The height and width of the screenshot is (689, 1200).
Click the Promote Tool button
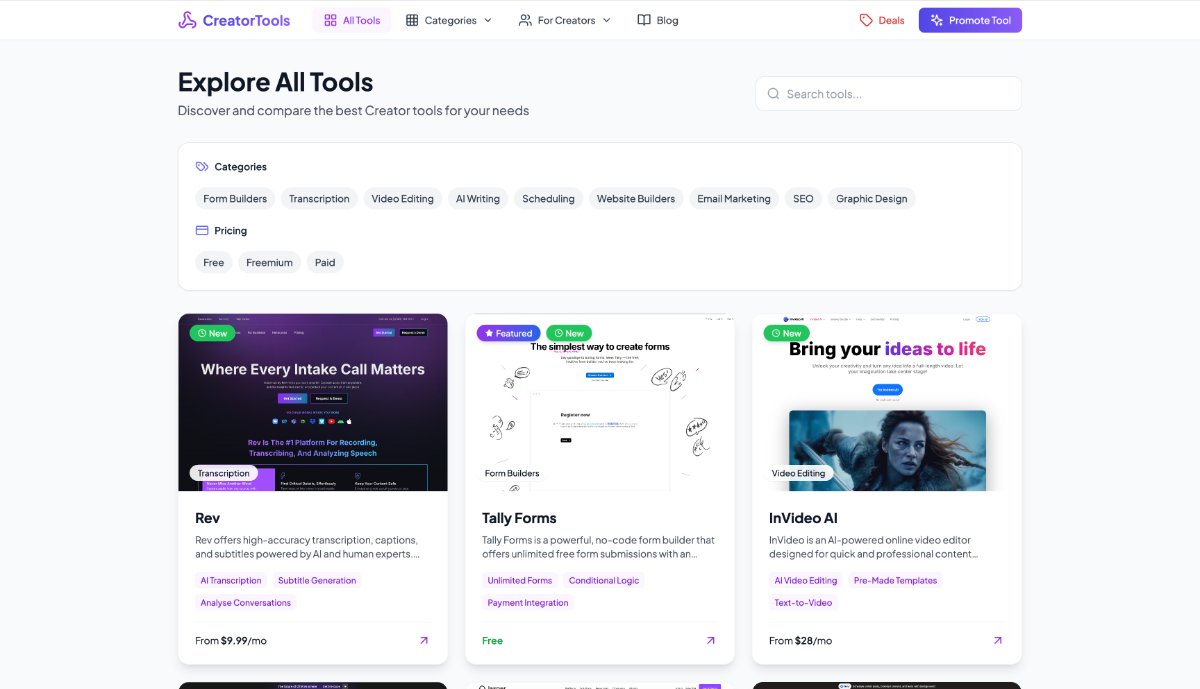click(970, 20)
